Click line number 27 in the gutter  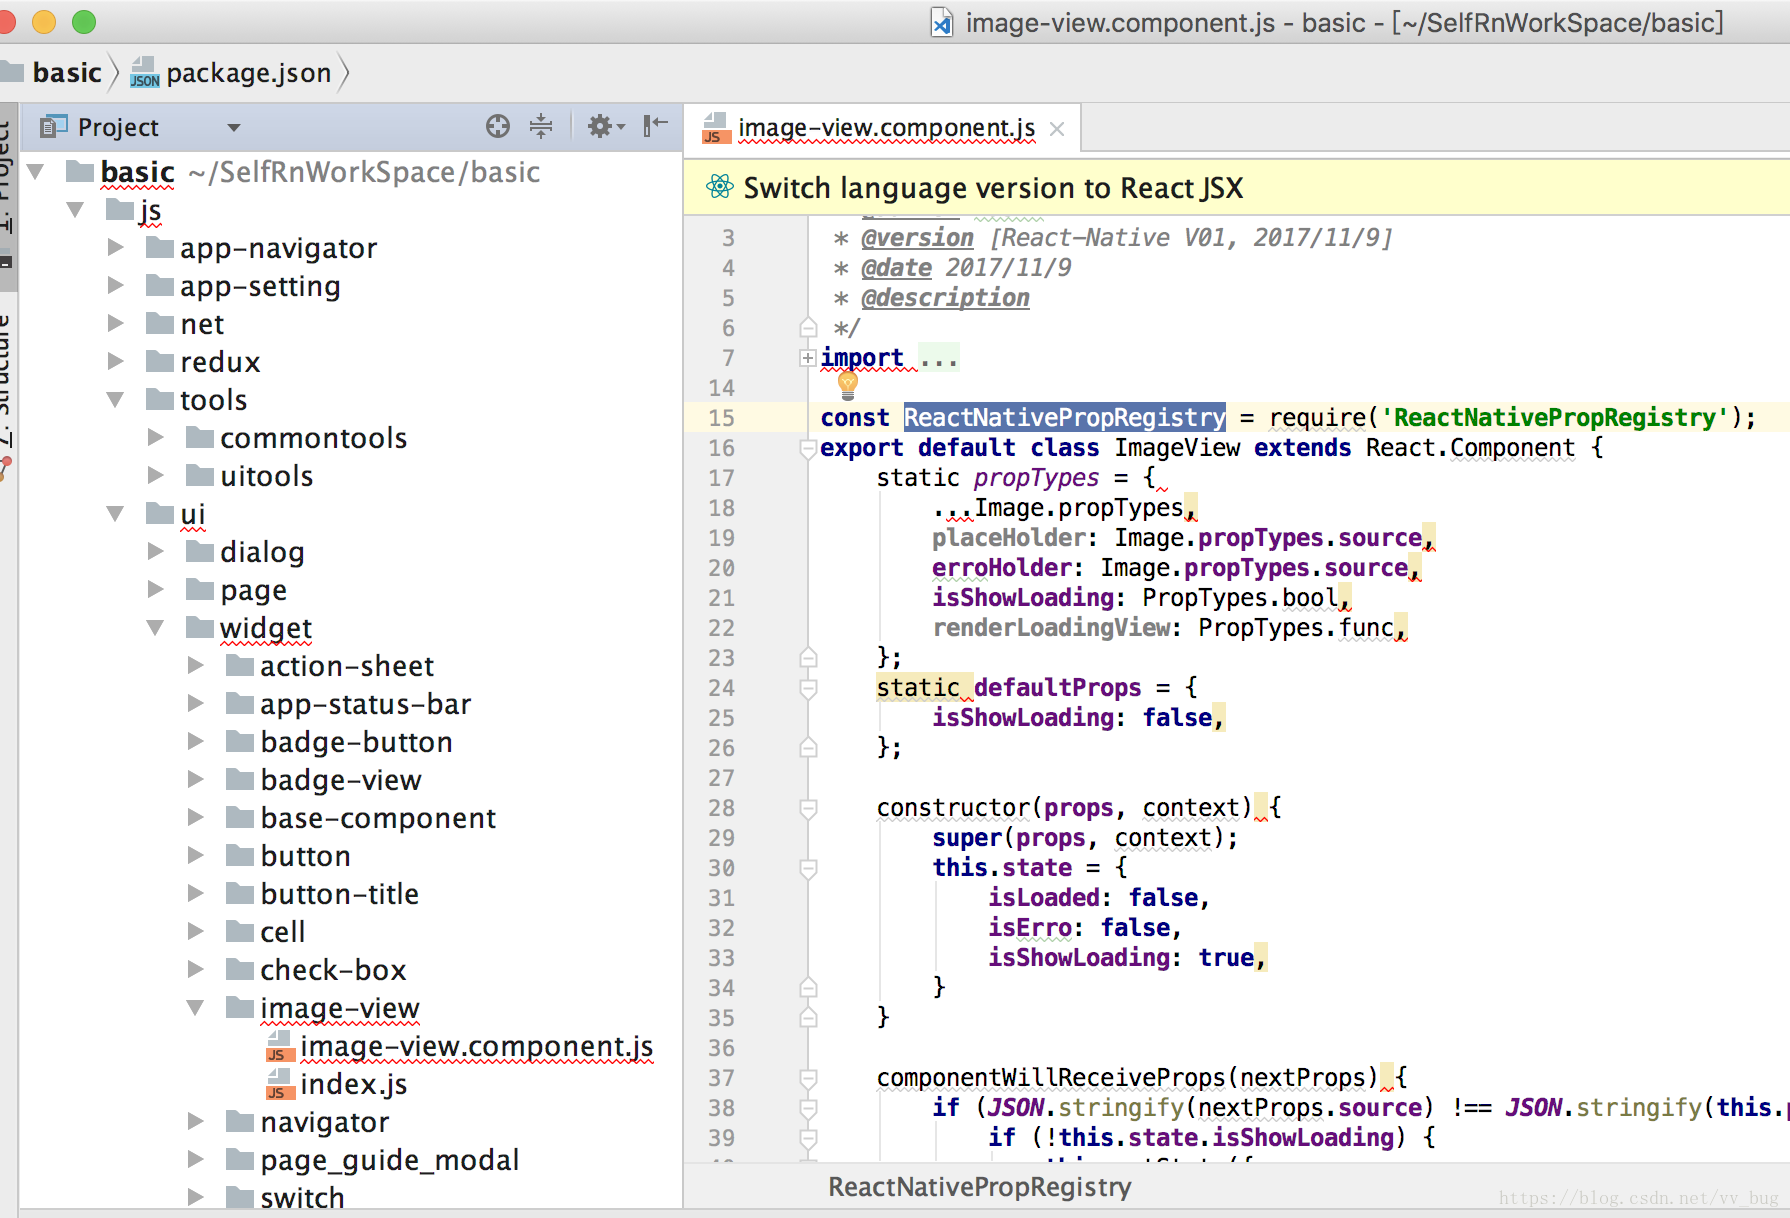pyautogui.click(x=721, y=778)
